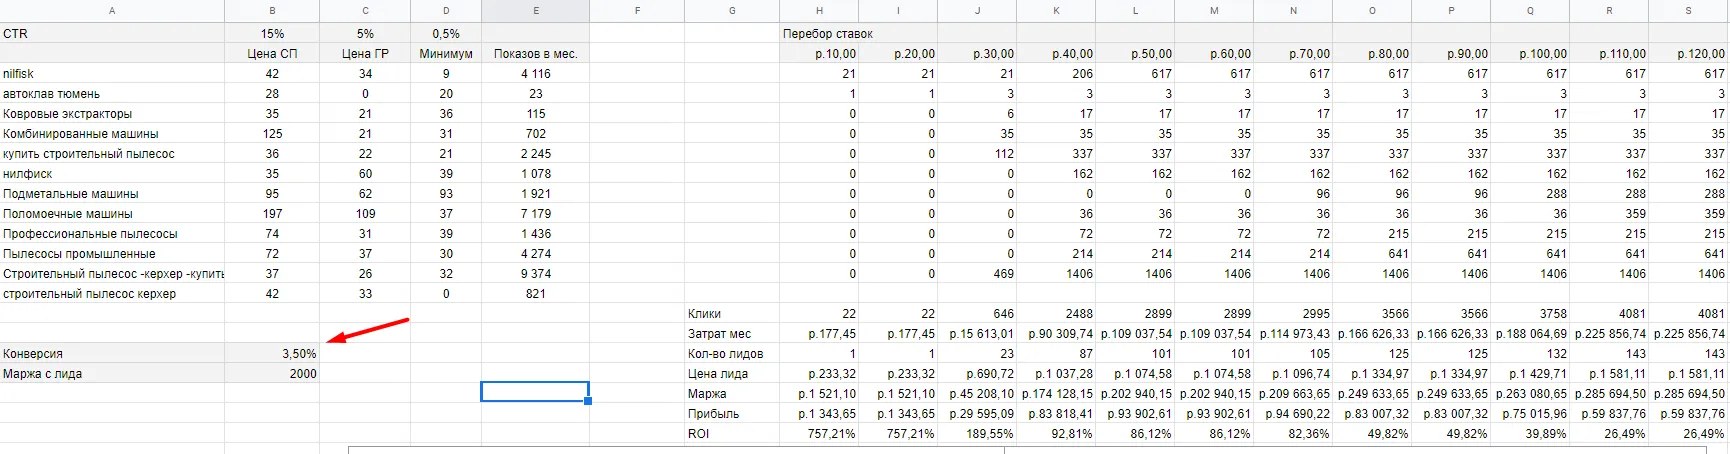Click the 'Затрат мес' row label
The width and height of the screenshot is (1730, 454).
point(732,333)
